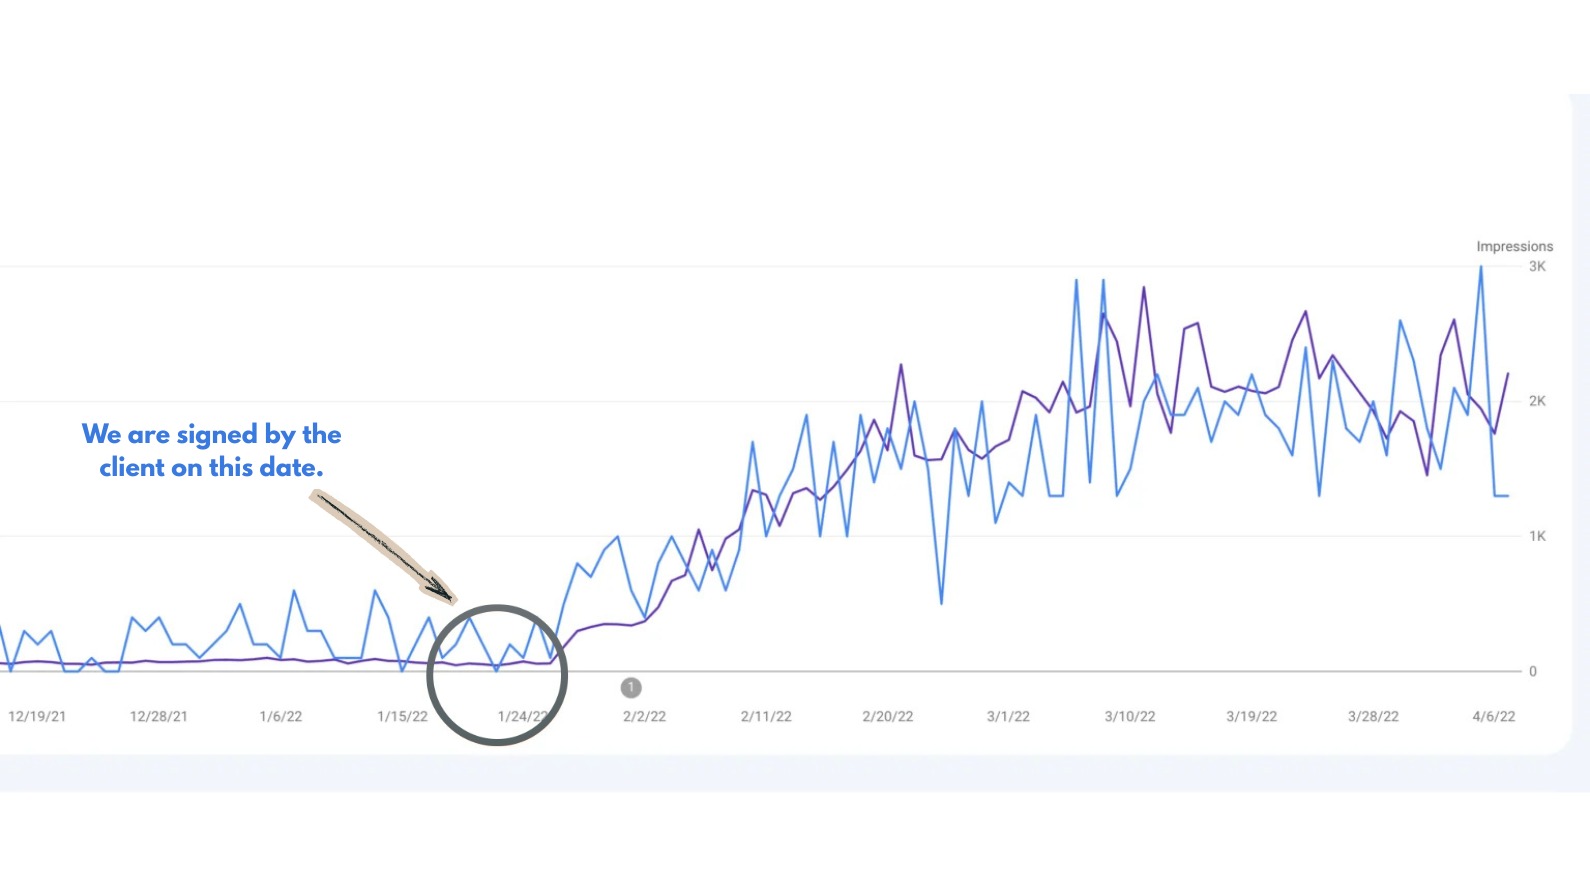Image resolution: width=1590 pixels, height=886 pixels.
Task: Click the "We are signed by the client" annotation text
Action: point(212,451)
